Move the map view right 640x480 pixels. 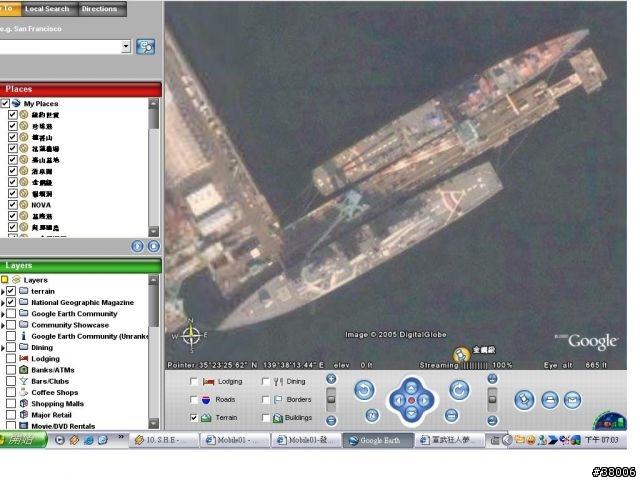424,400
